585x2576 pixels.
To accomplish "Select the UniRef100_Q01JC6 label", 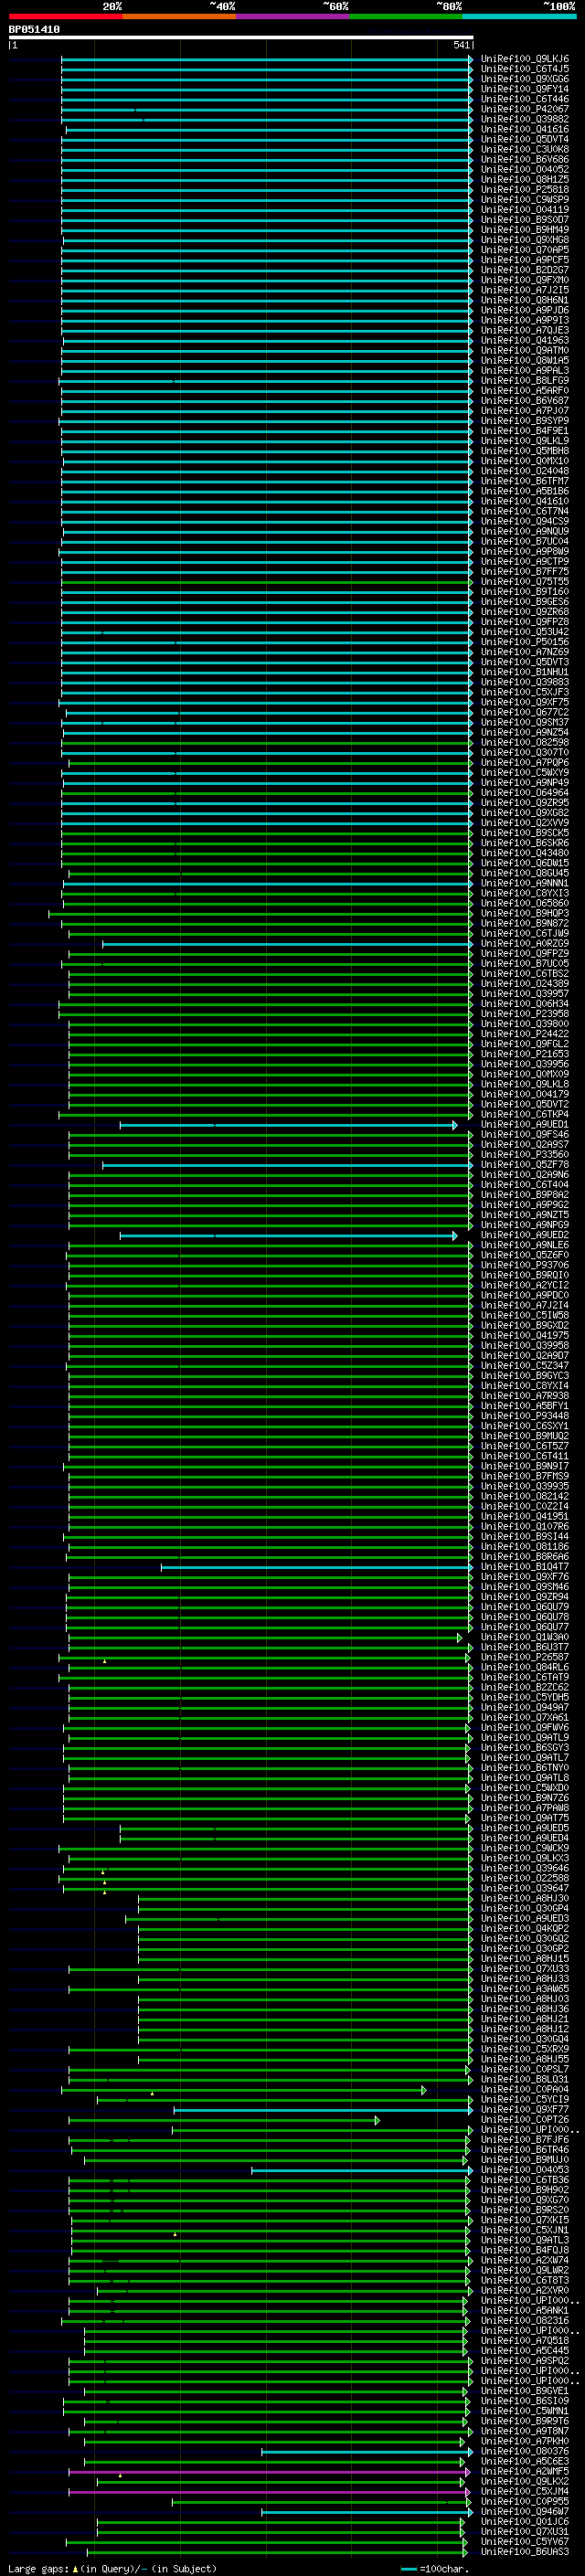I will (x=525, y=2522).
